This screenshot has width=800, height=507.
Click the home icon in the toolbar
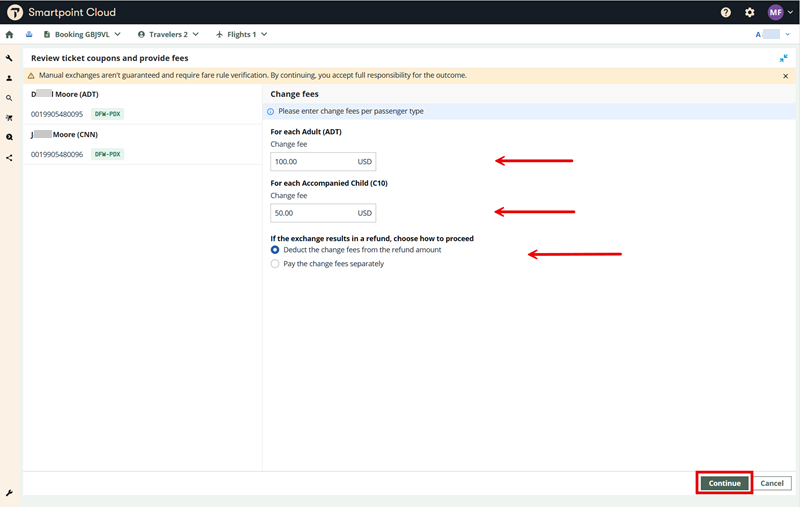(x=9, y=34)
